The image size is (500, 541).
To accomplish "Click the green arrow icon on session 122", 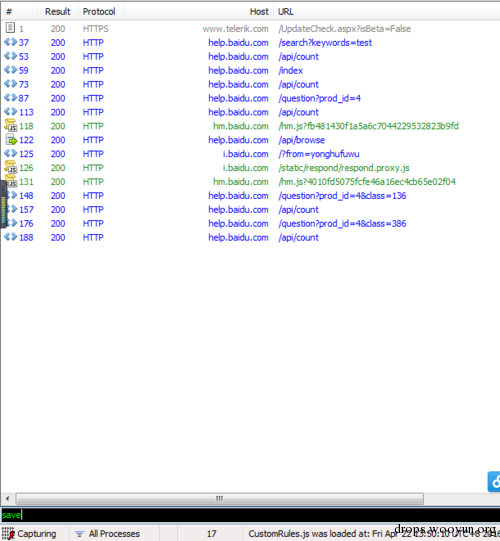I will pos(11,140).
